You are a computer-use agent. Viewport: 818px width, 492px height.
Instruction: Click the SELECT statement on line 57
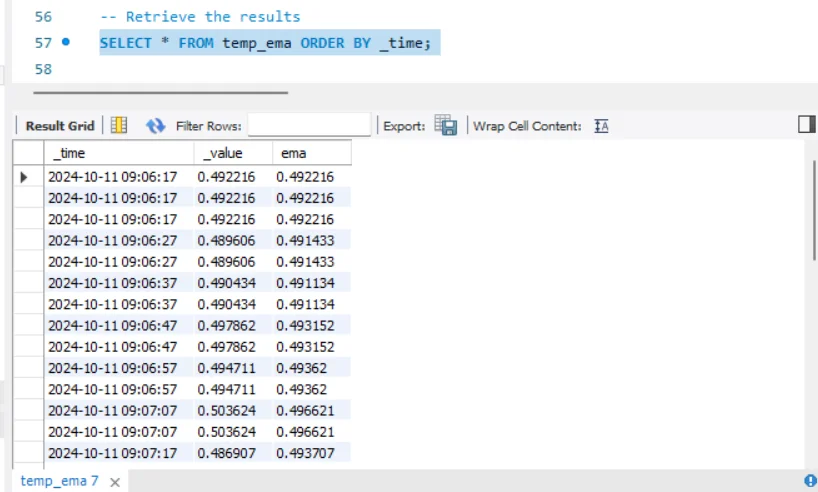click(x=269, y=44)
